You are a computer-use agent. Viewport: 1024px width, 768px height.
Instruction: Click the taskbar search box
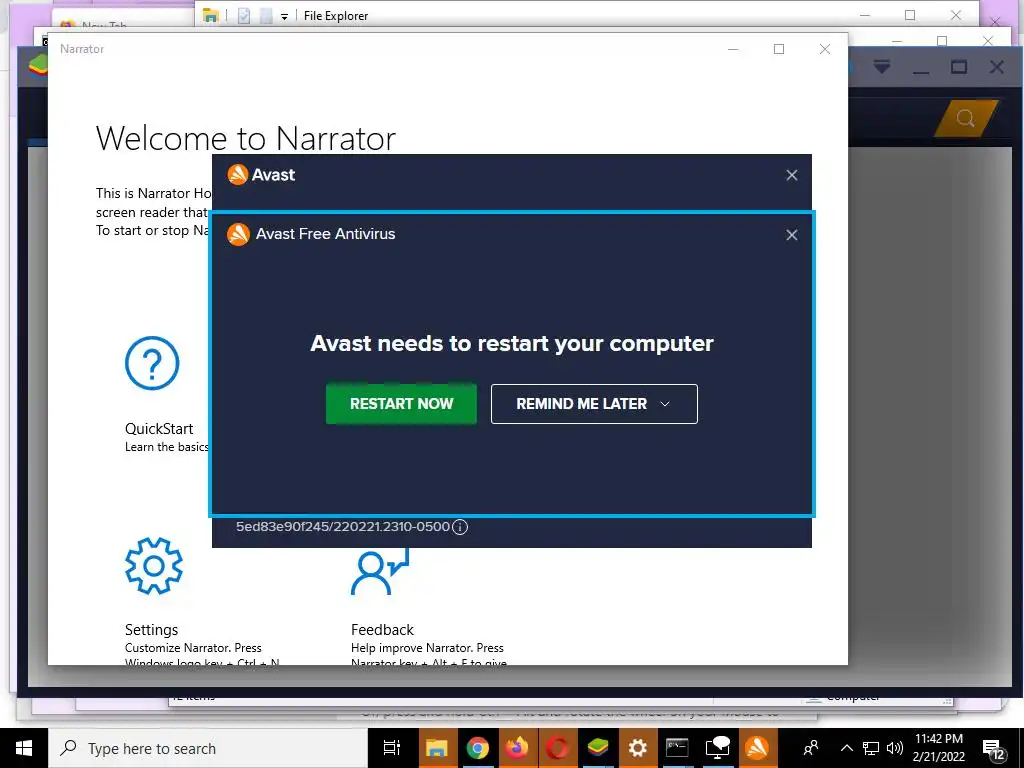point(208,748)
